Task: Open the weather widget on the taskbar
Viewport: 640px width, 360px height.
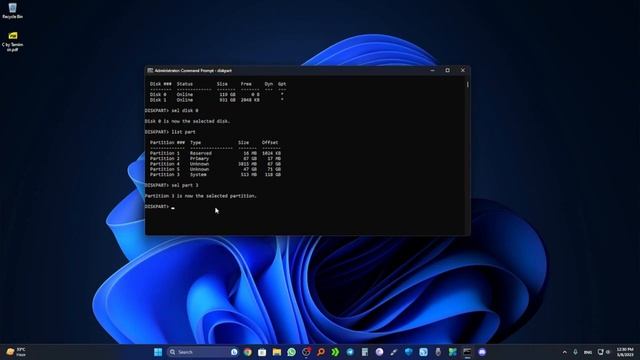Action: coord(16,352)
